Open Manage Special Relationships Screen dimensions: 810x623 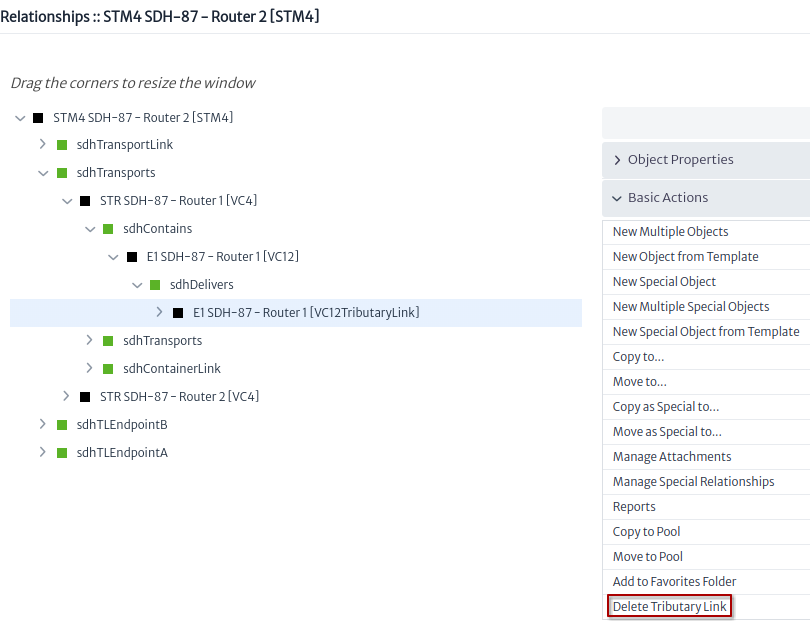pyautogui.click(x=706, y=482)
